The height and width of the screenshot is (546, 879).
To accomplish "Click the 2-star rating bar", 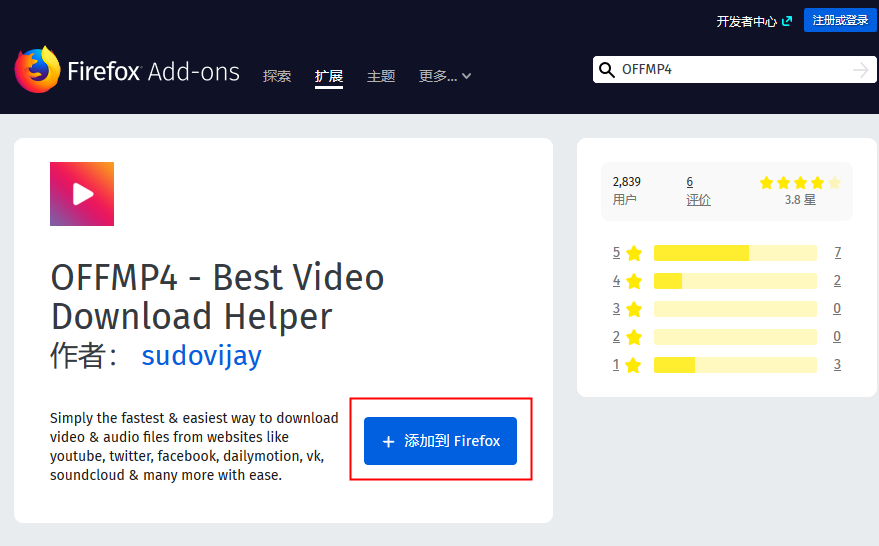I will pos(735,337).
